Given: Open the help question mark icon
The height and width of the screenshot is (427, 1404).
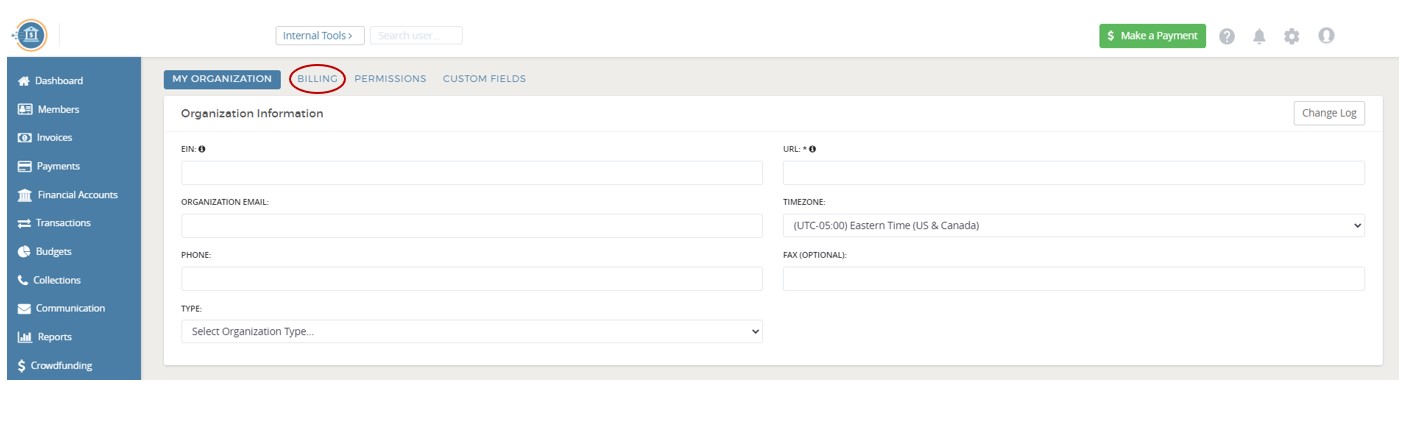Looking at the screenshot, I should coord(1227,36).
